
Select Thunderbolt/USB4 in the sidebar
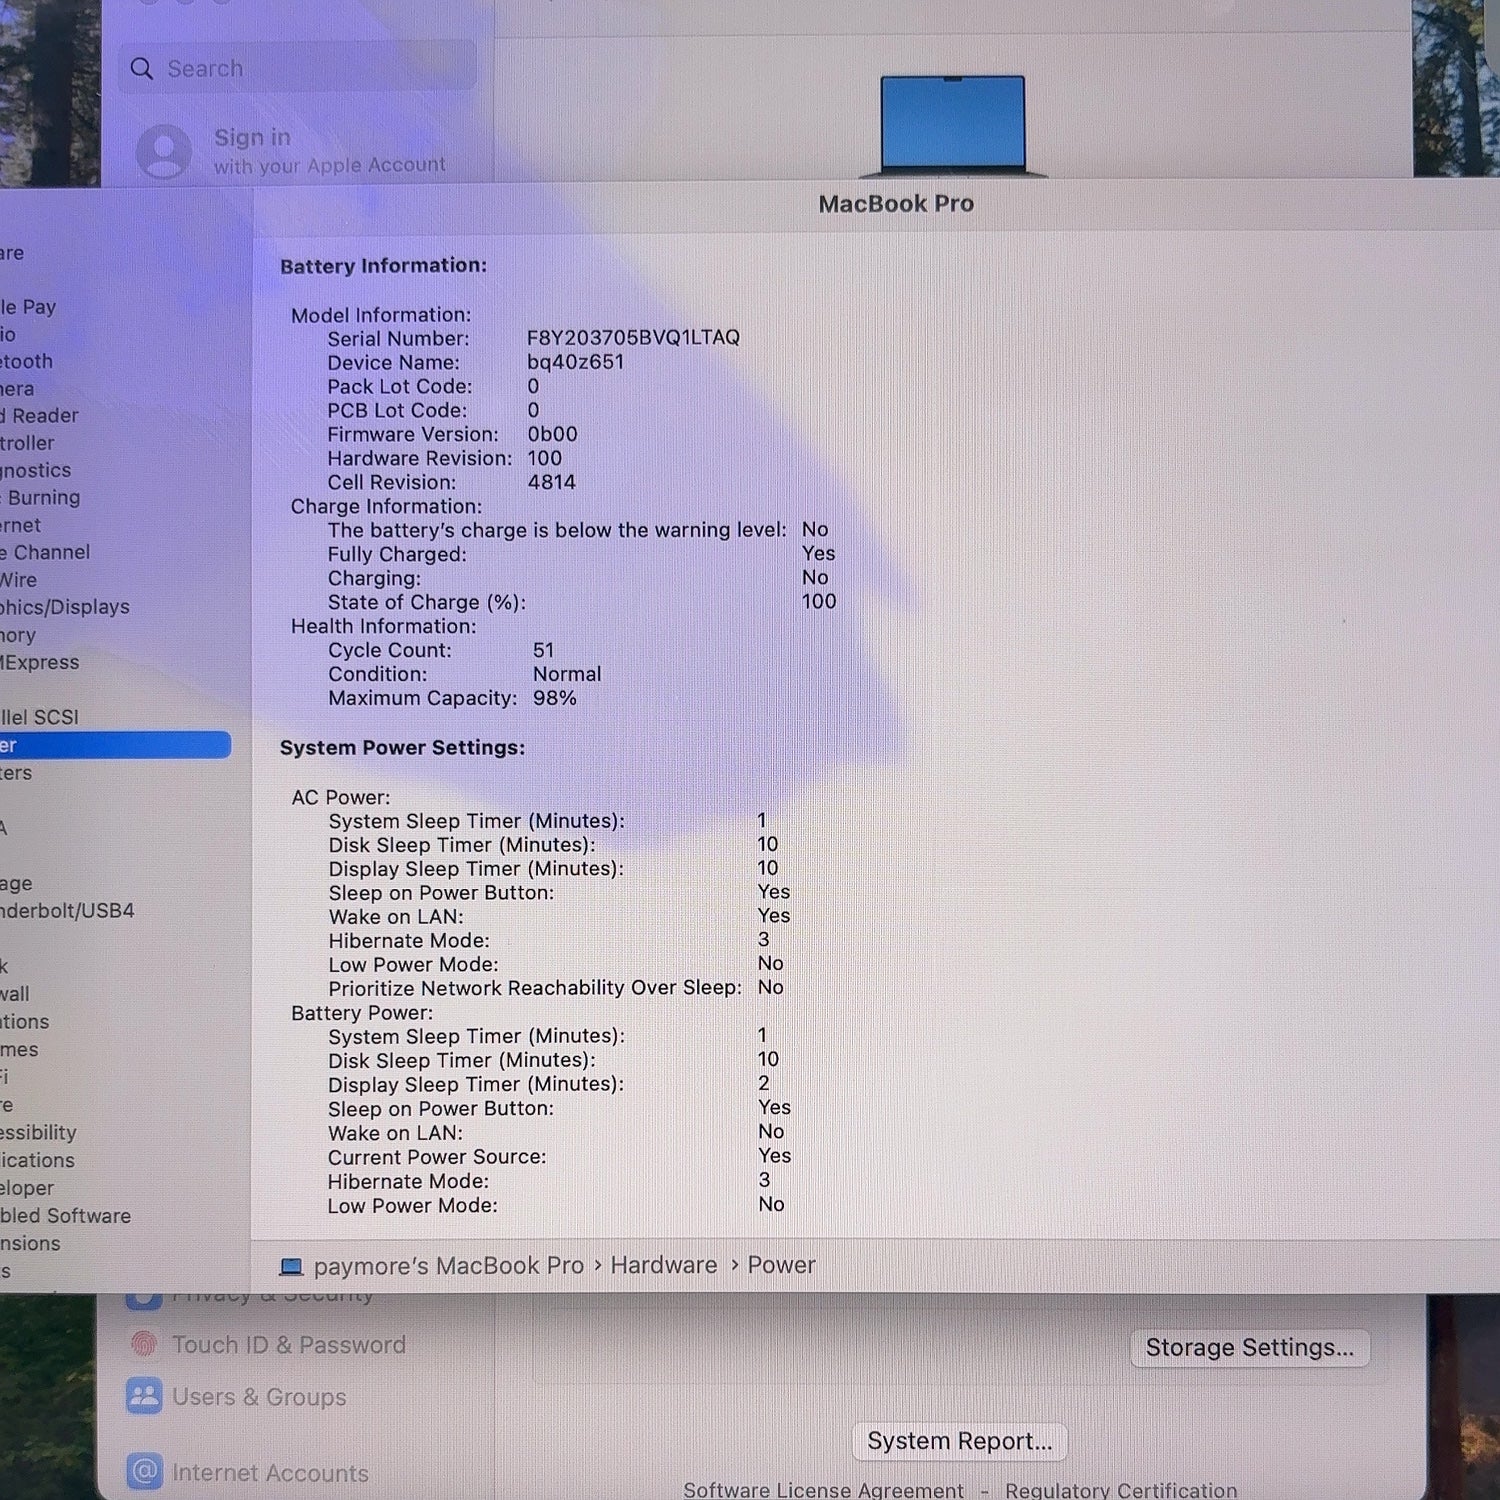pyautogui.click(x=67, y=910)
